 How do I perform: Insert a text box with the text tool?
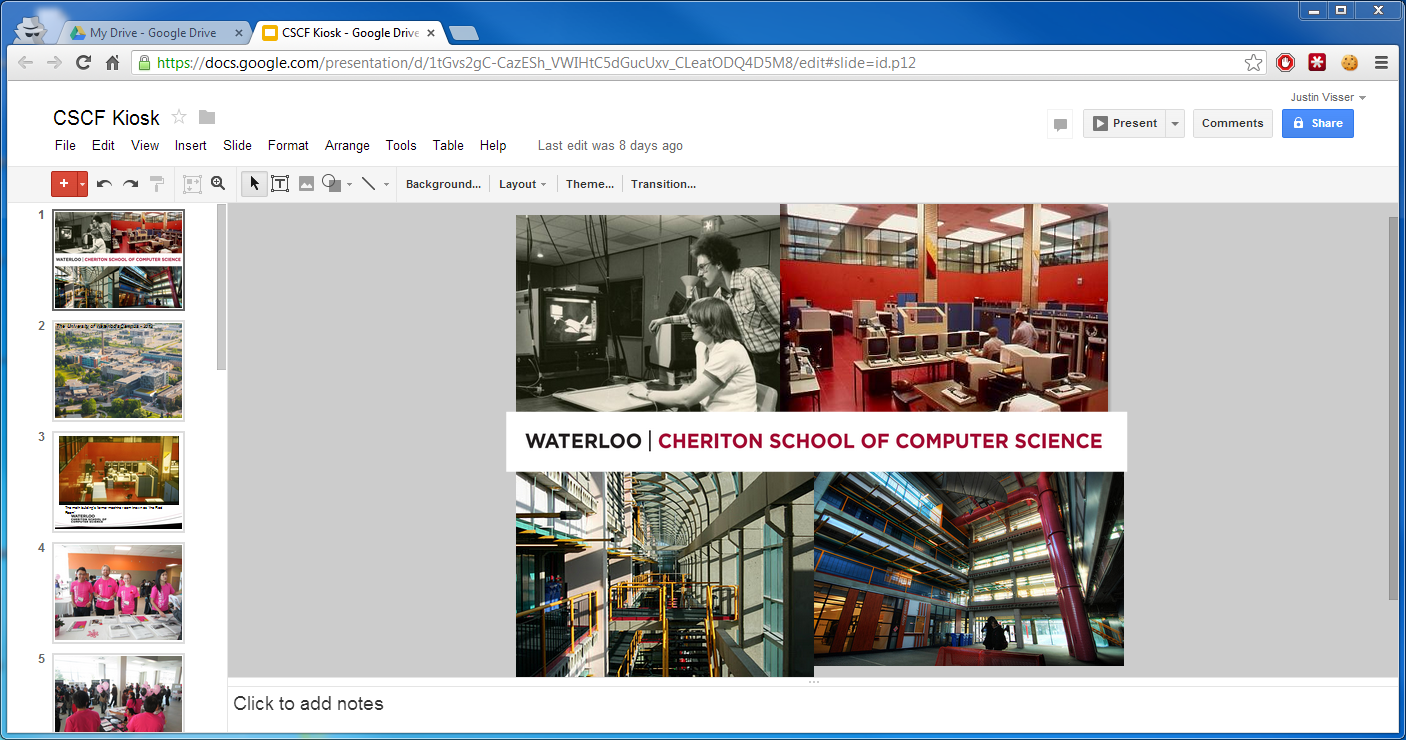(x=280, y=184)
